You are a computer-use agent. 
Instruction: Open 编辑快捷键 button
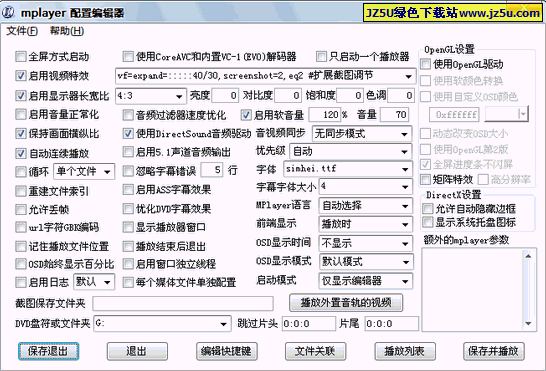tap(226, 351)
